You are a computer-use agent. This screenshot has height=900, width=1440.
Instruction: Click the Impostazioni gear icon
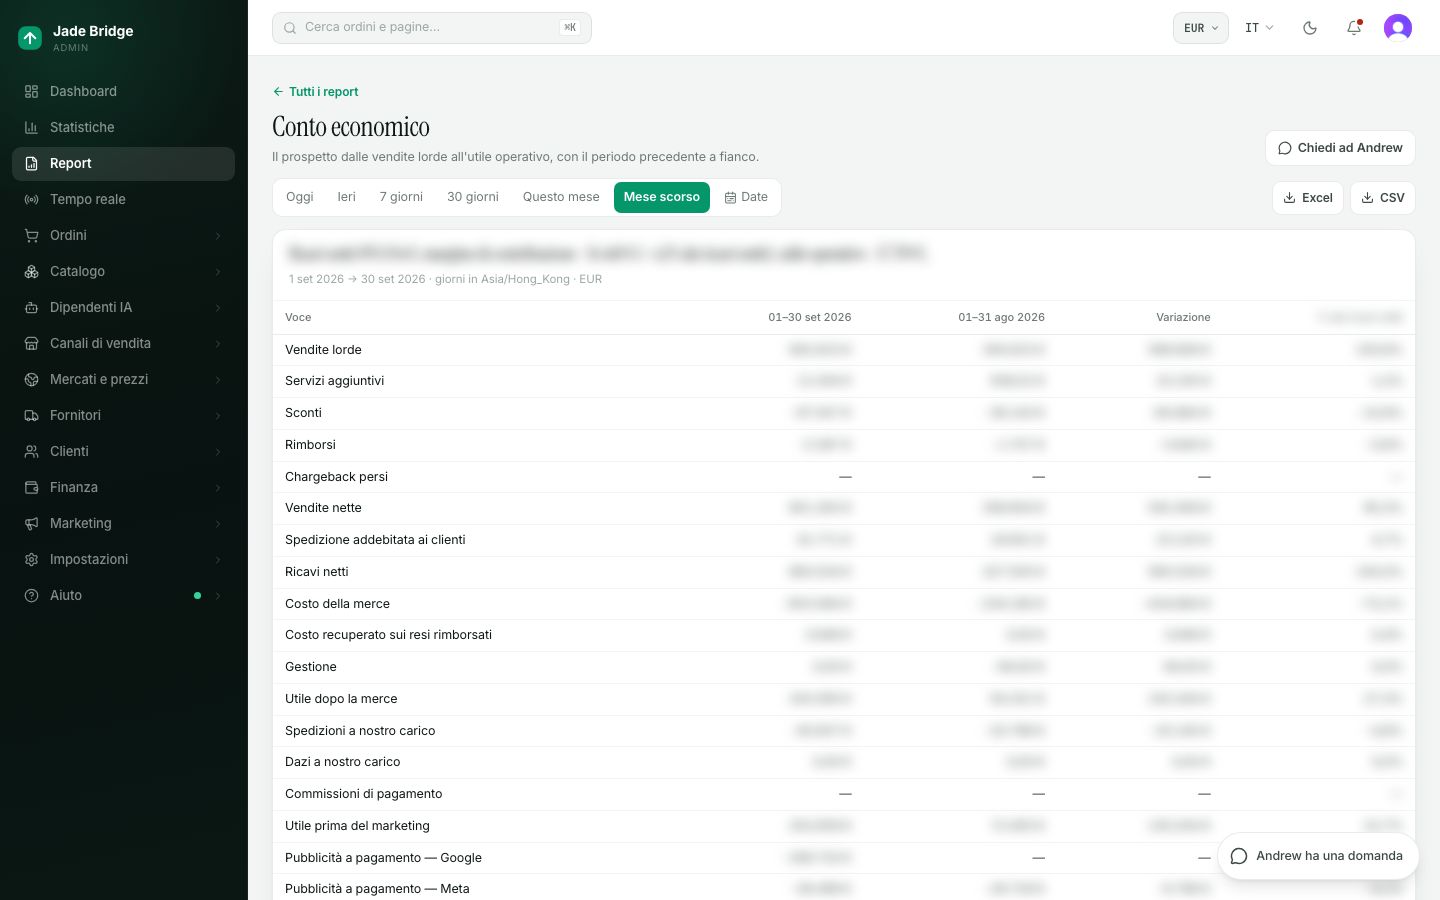click(x=31, y=559)
